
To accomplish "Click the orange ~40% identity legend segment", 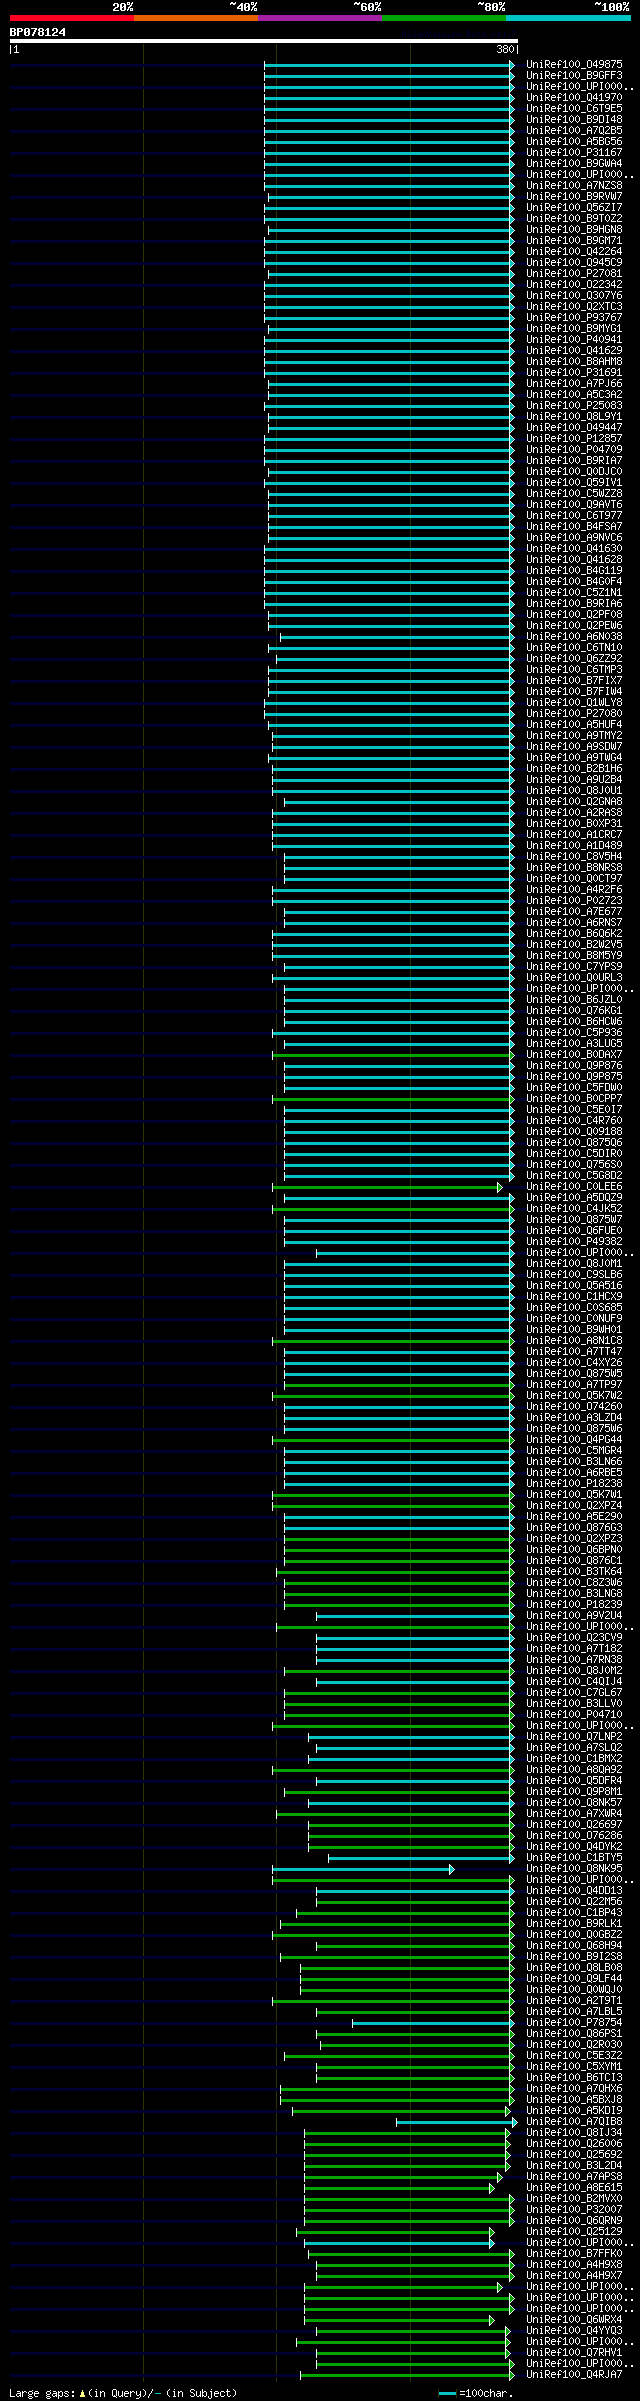I will coord(196,18).
